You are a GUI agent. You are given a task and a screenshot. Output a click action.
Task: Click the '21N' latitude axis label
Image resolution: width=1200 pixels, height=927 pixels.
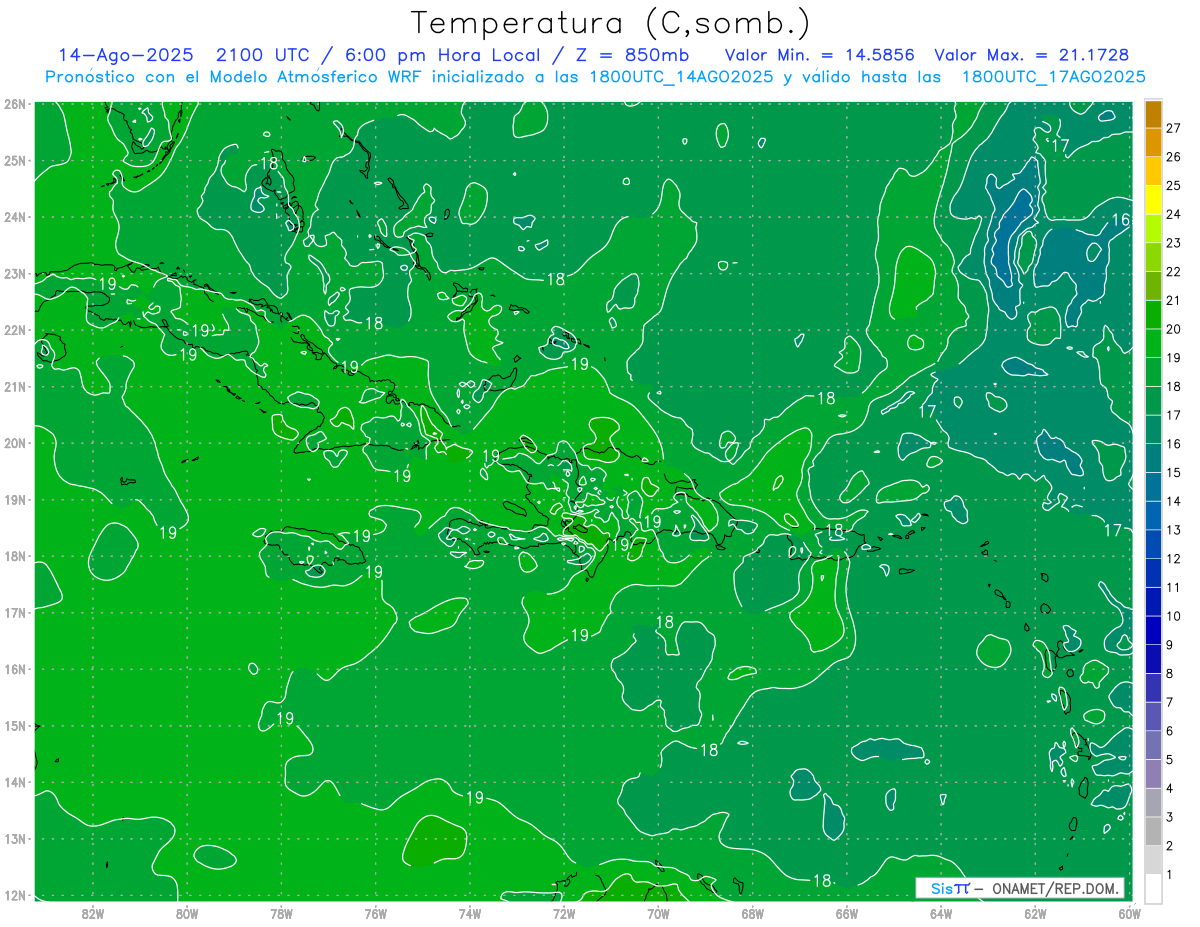coord(15,386)
